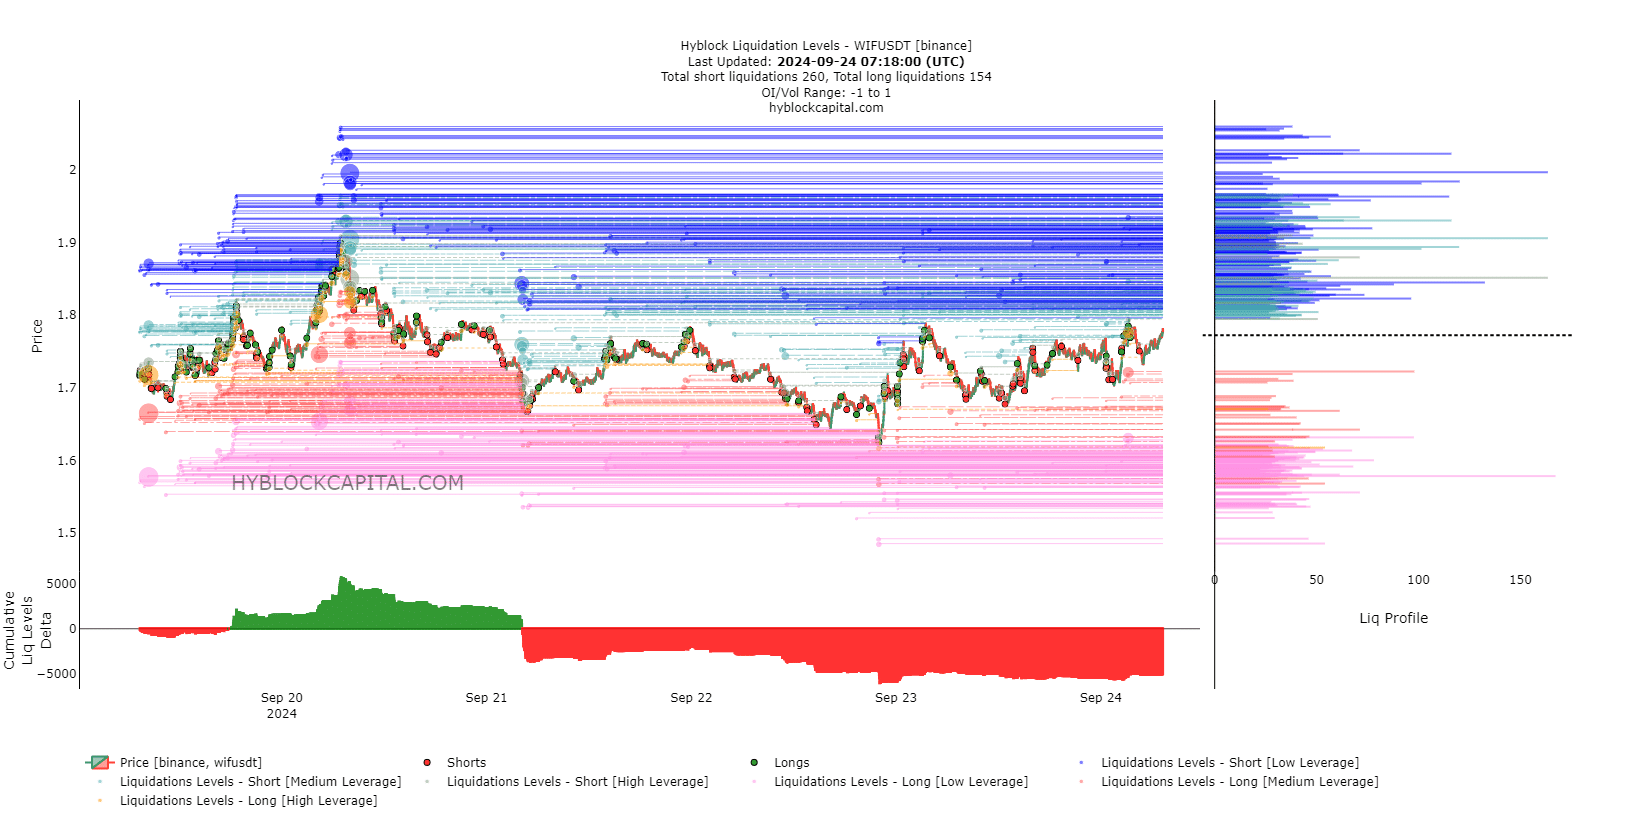This screenshot has width=1652, height=827.
Task: Click the 'Sep 22' x-axis label
Action: coord(691,698)
